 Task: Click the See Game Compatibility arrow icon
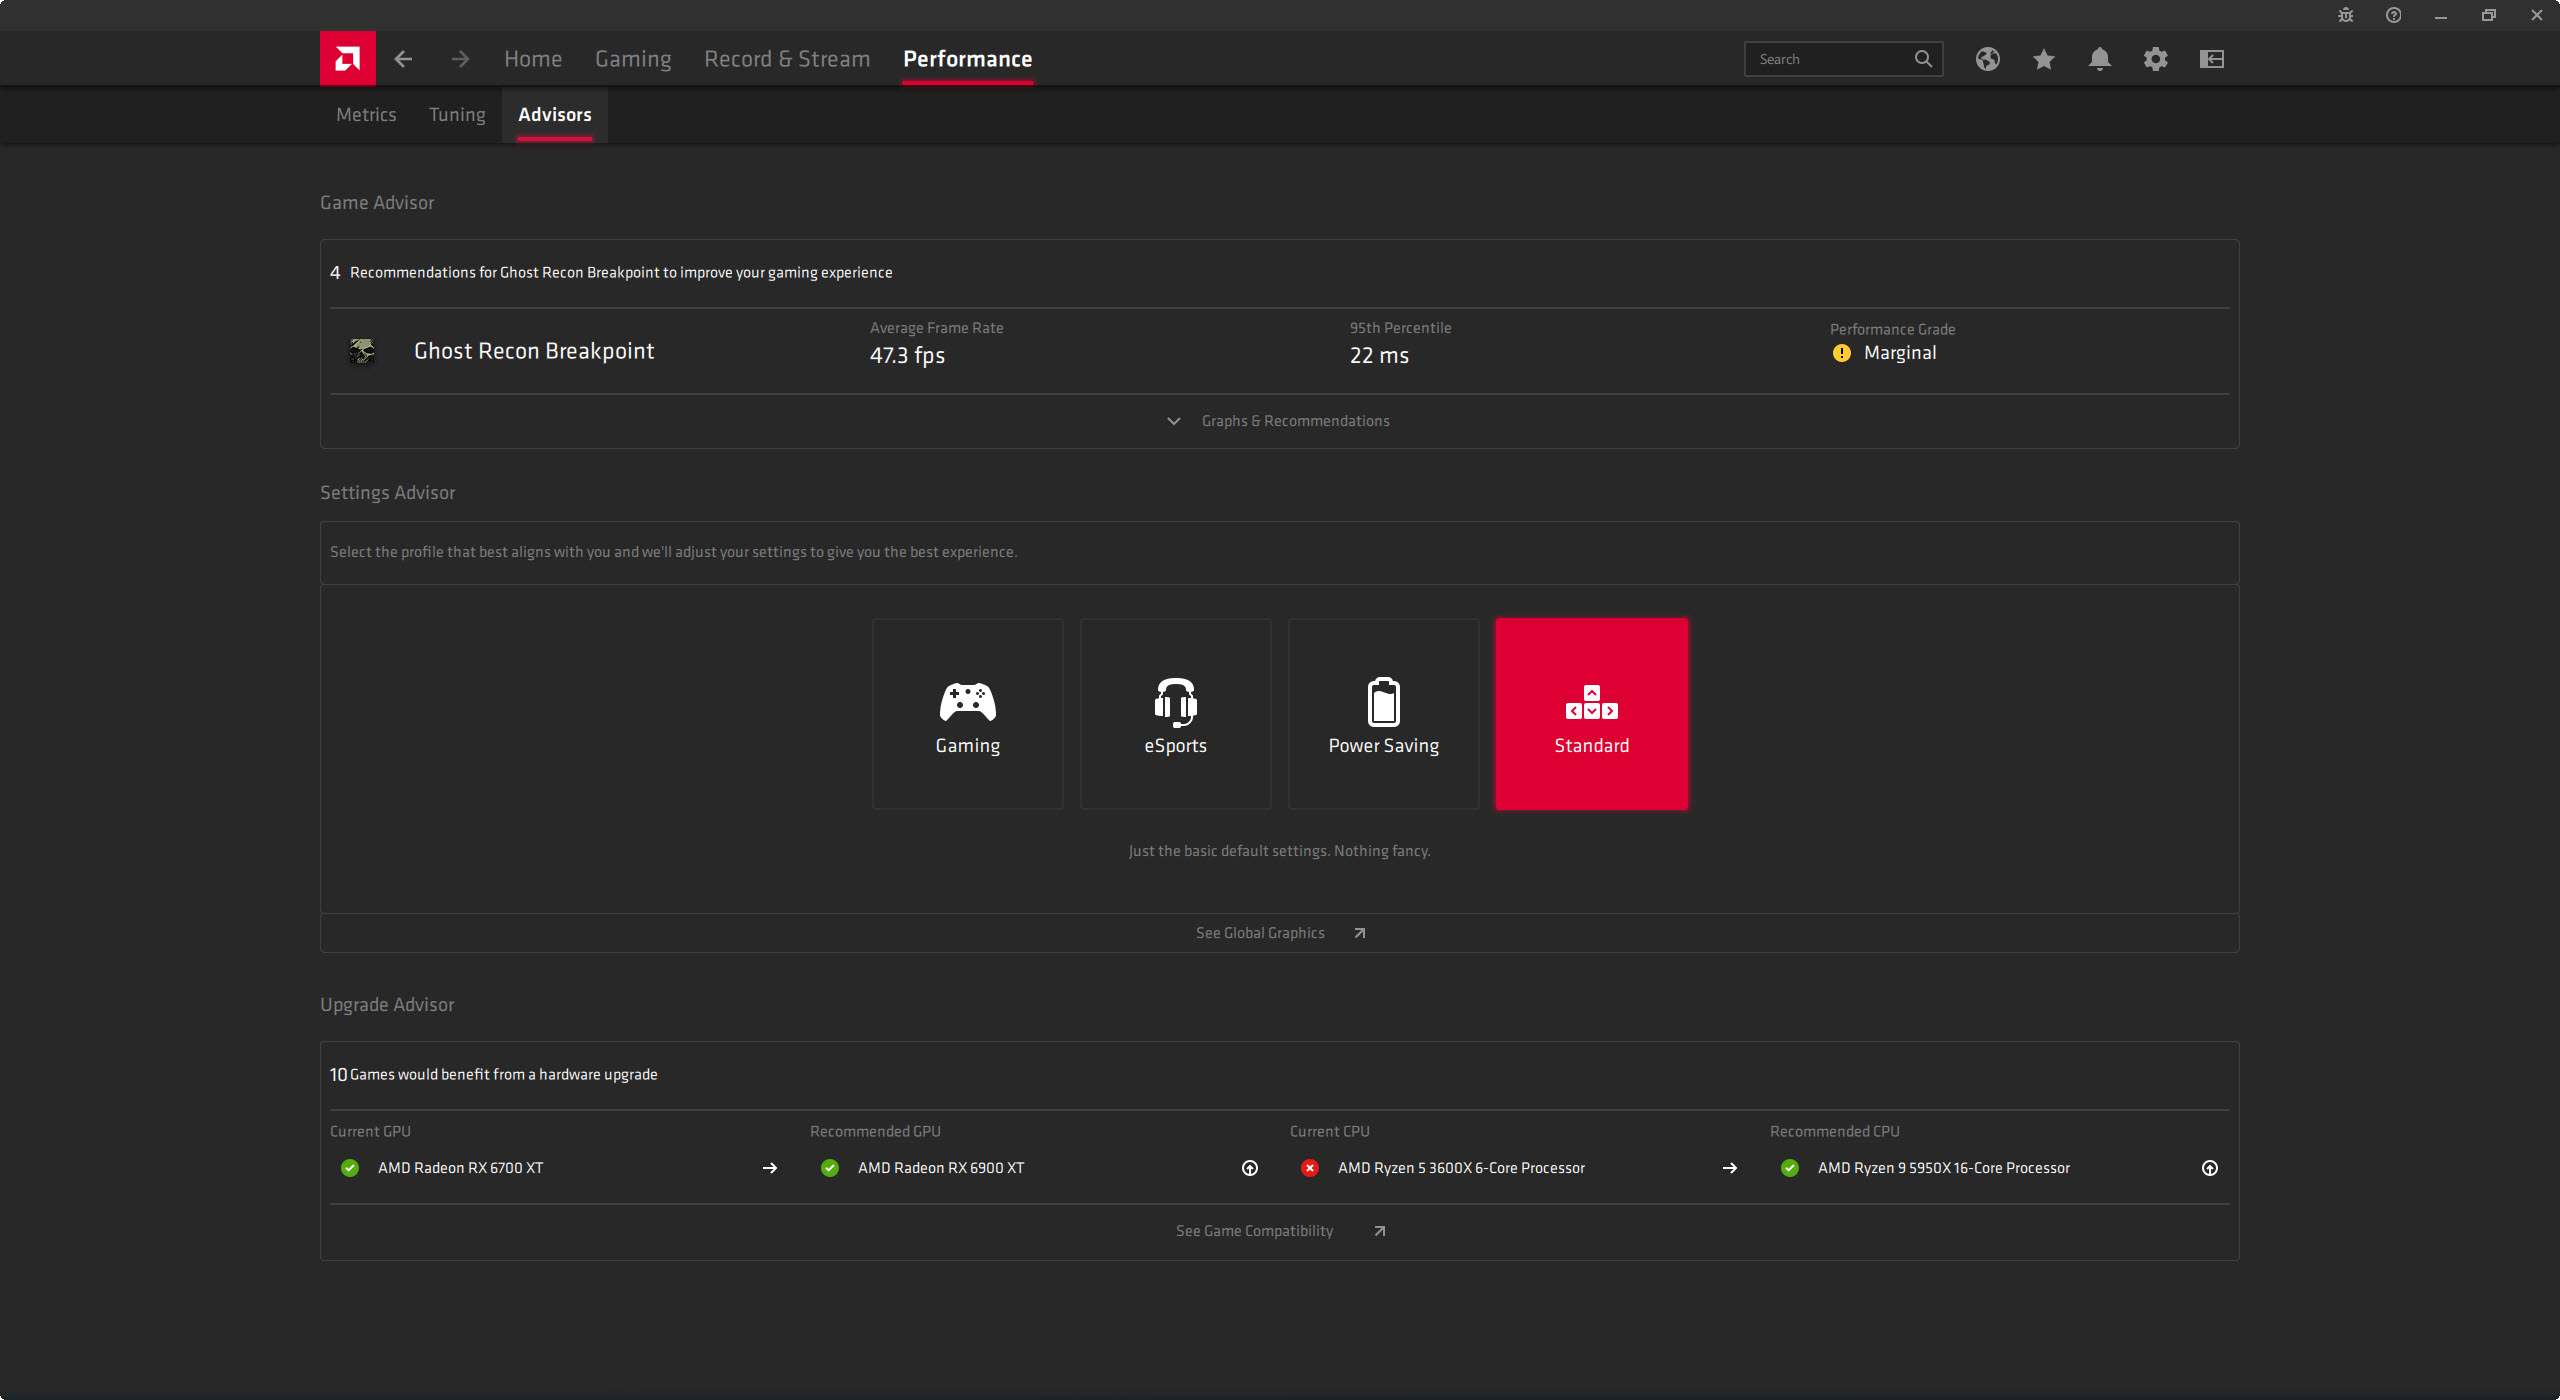(x=1380, y=1231)
